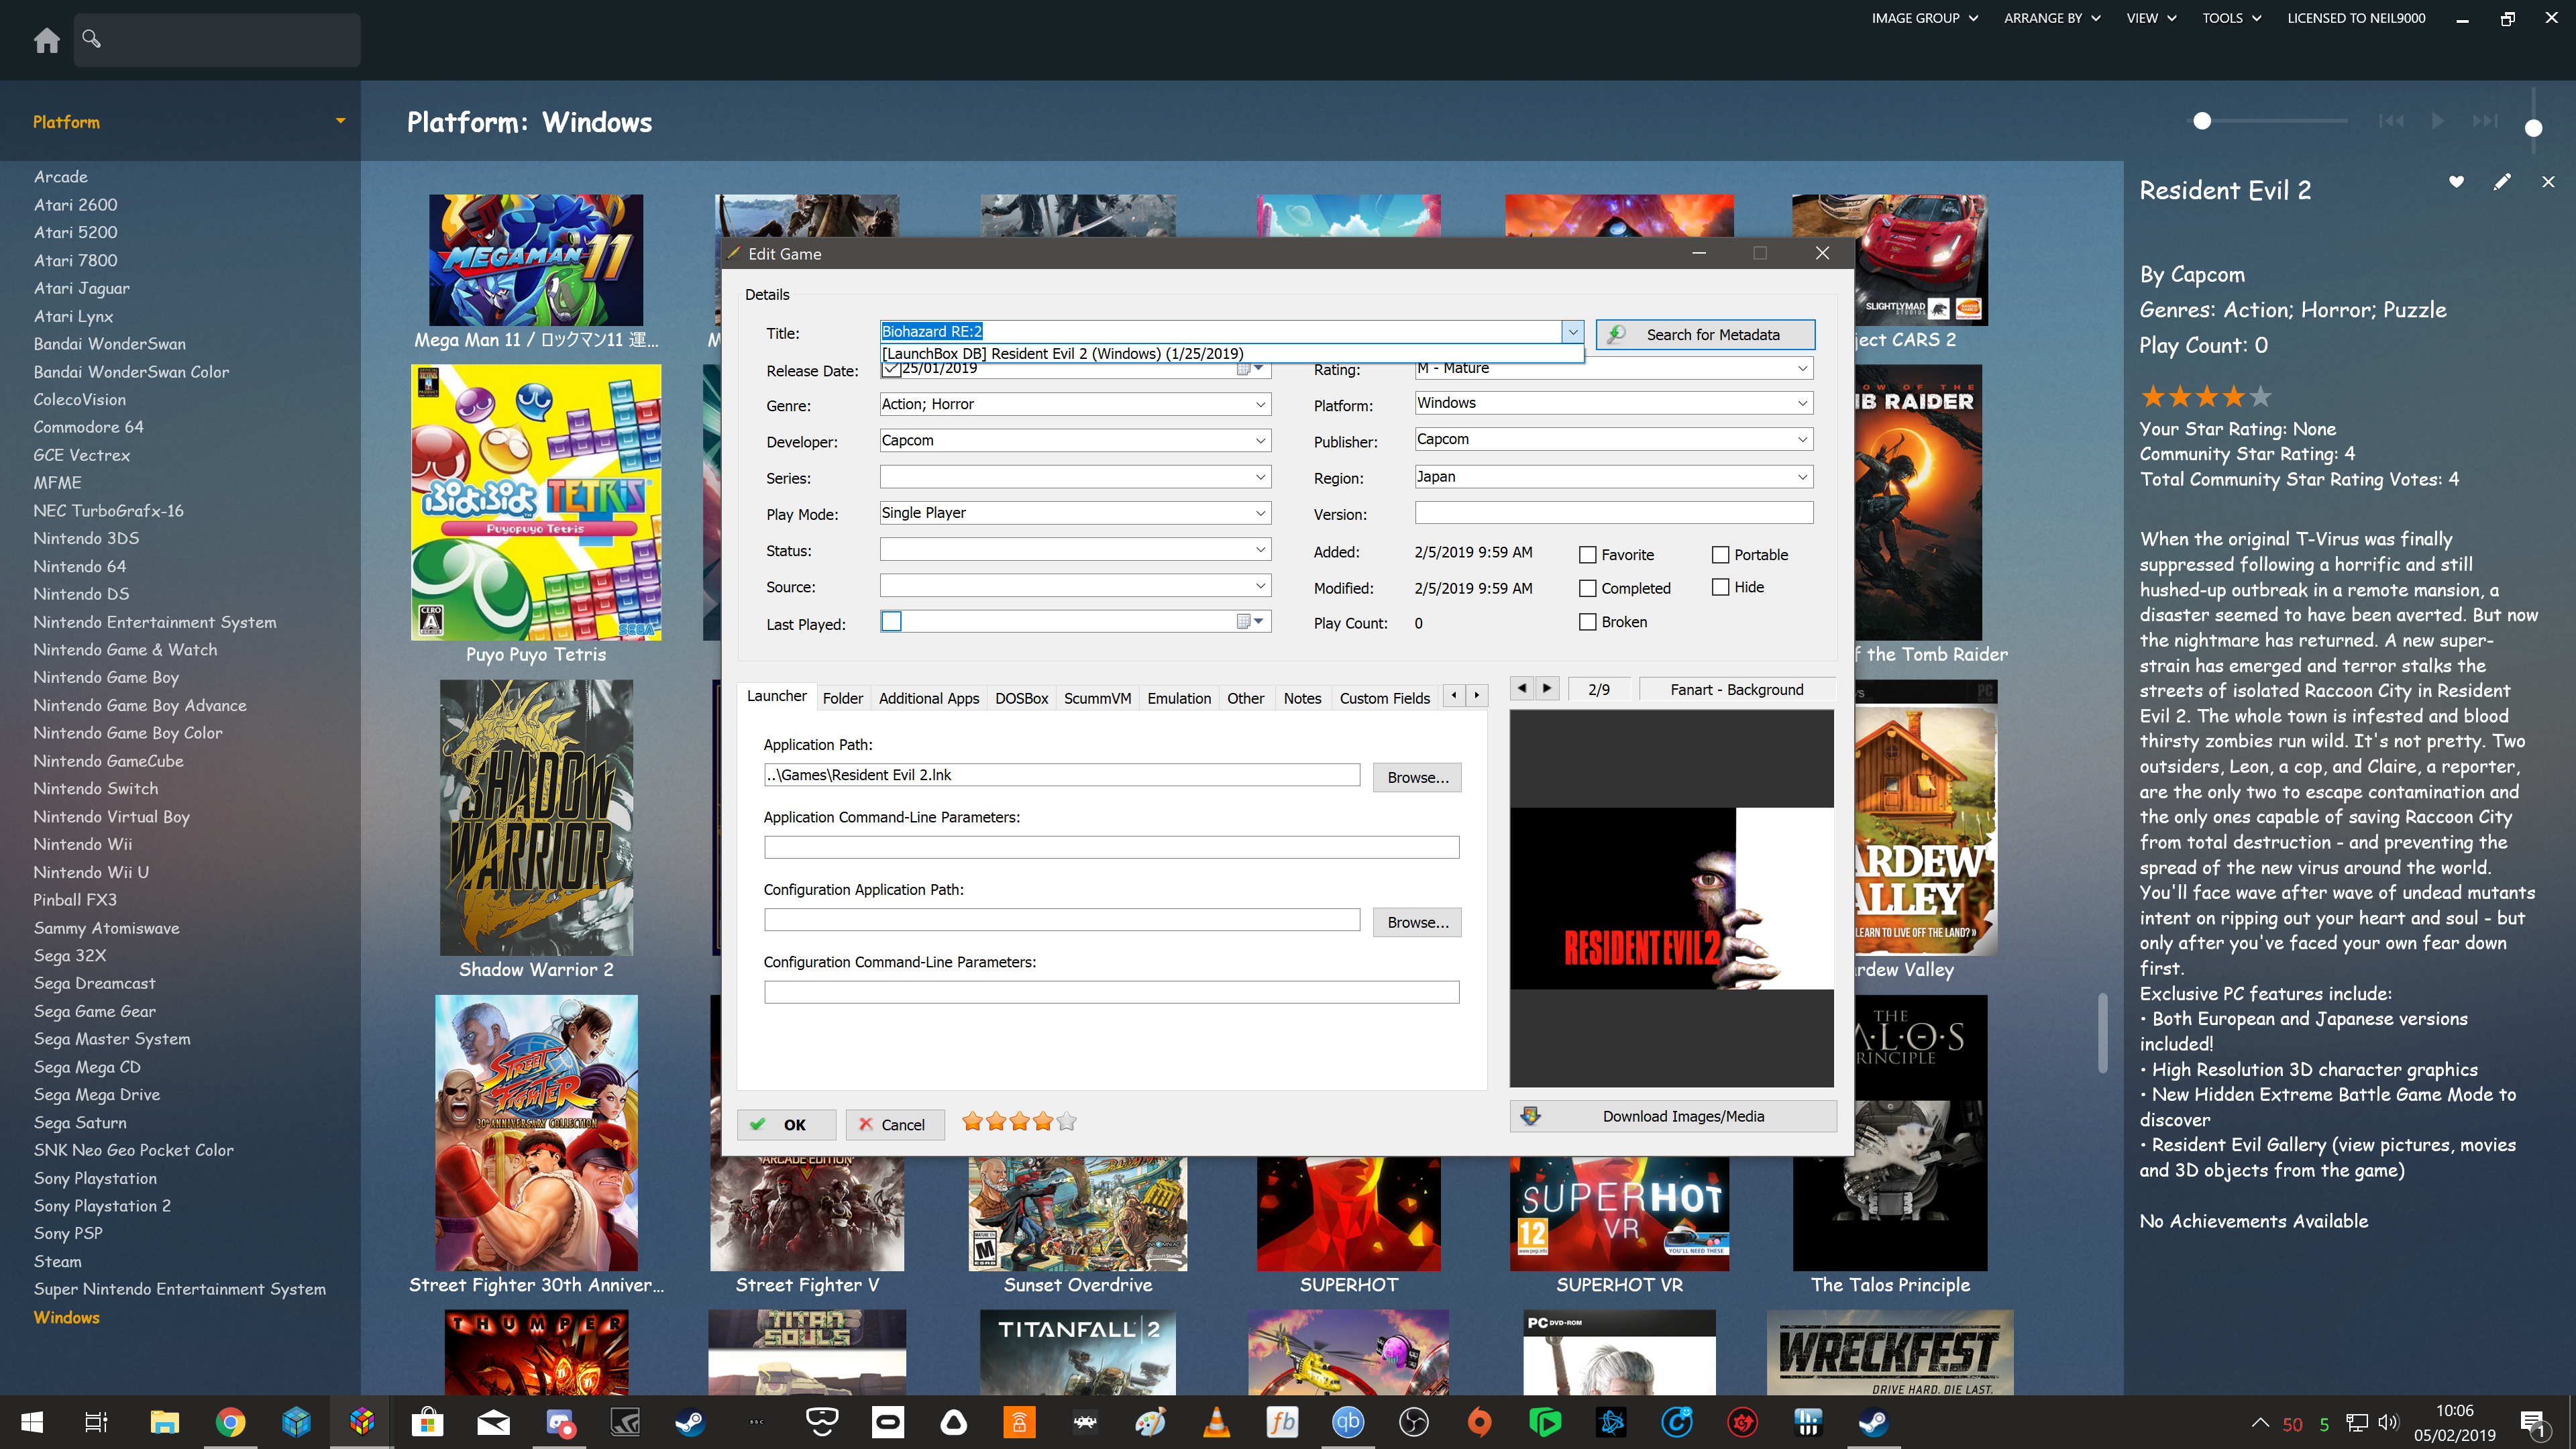Image resolution: width=2576 pixels, height=1449 pixels.
Task: Skip to previous music track
Action: tap(2391, 121)
